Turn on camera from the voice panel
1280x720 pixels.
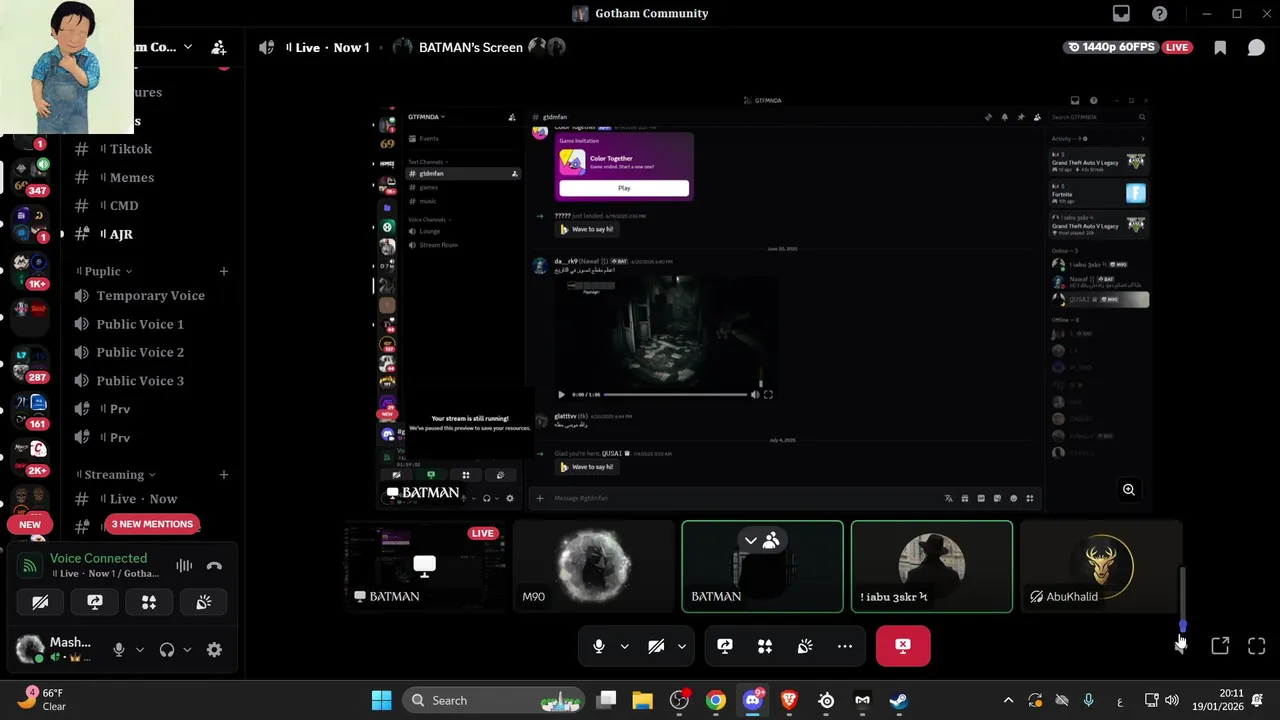pyautogui.click(x=40, y=602)
